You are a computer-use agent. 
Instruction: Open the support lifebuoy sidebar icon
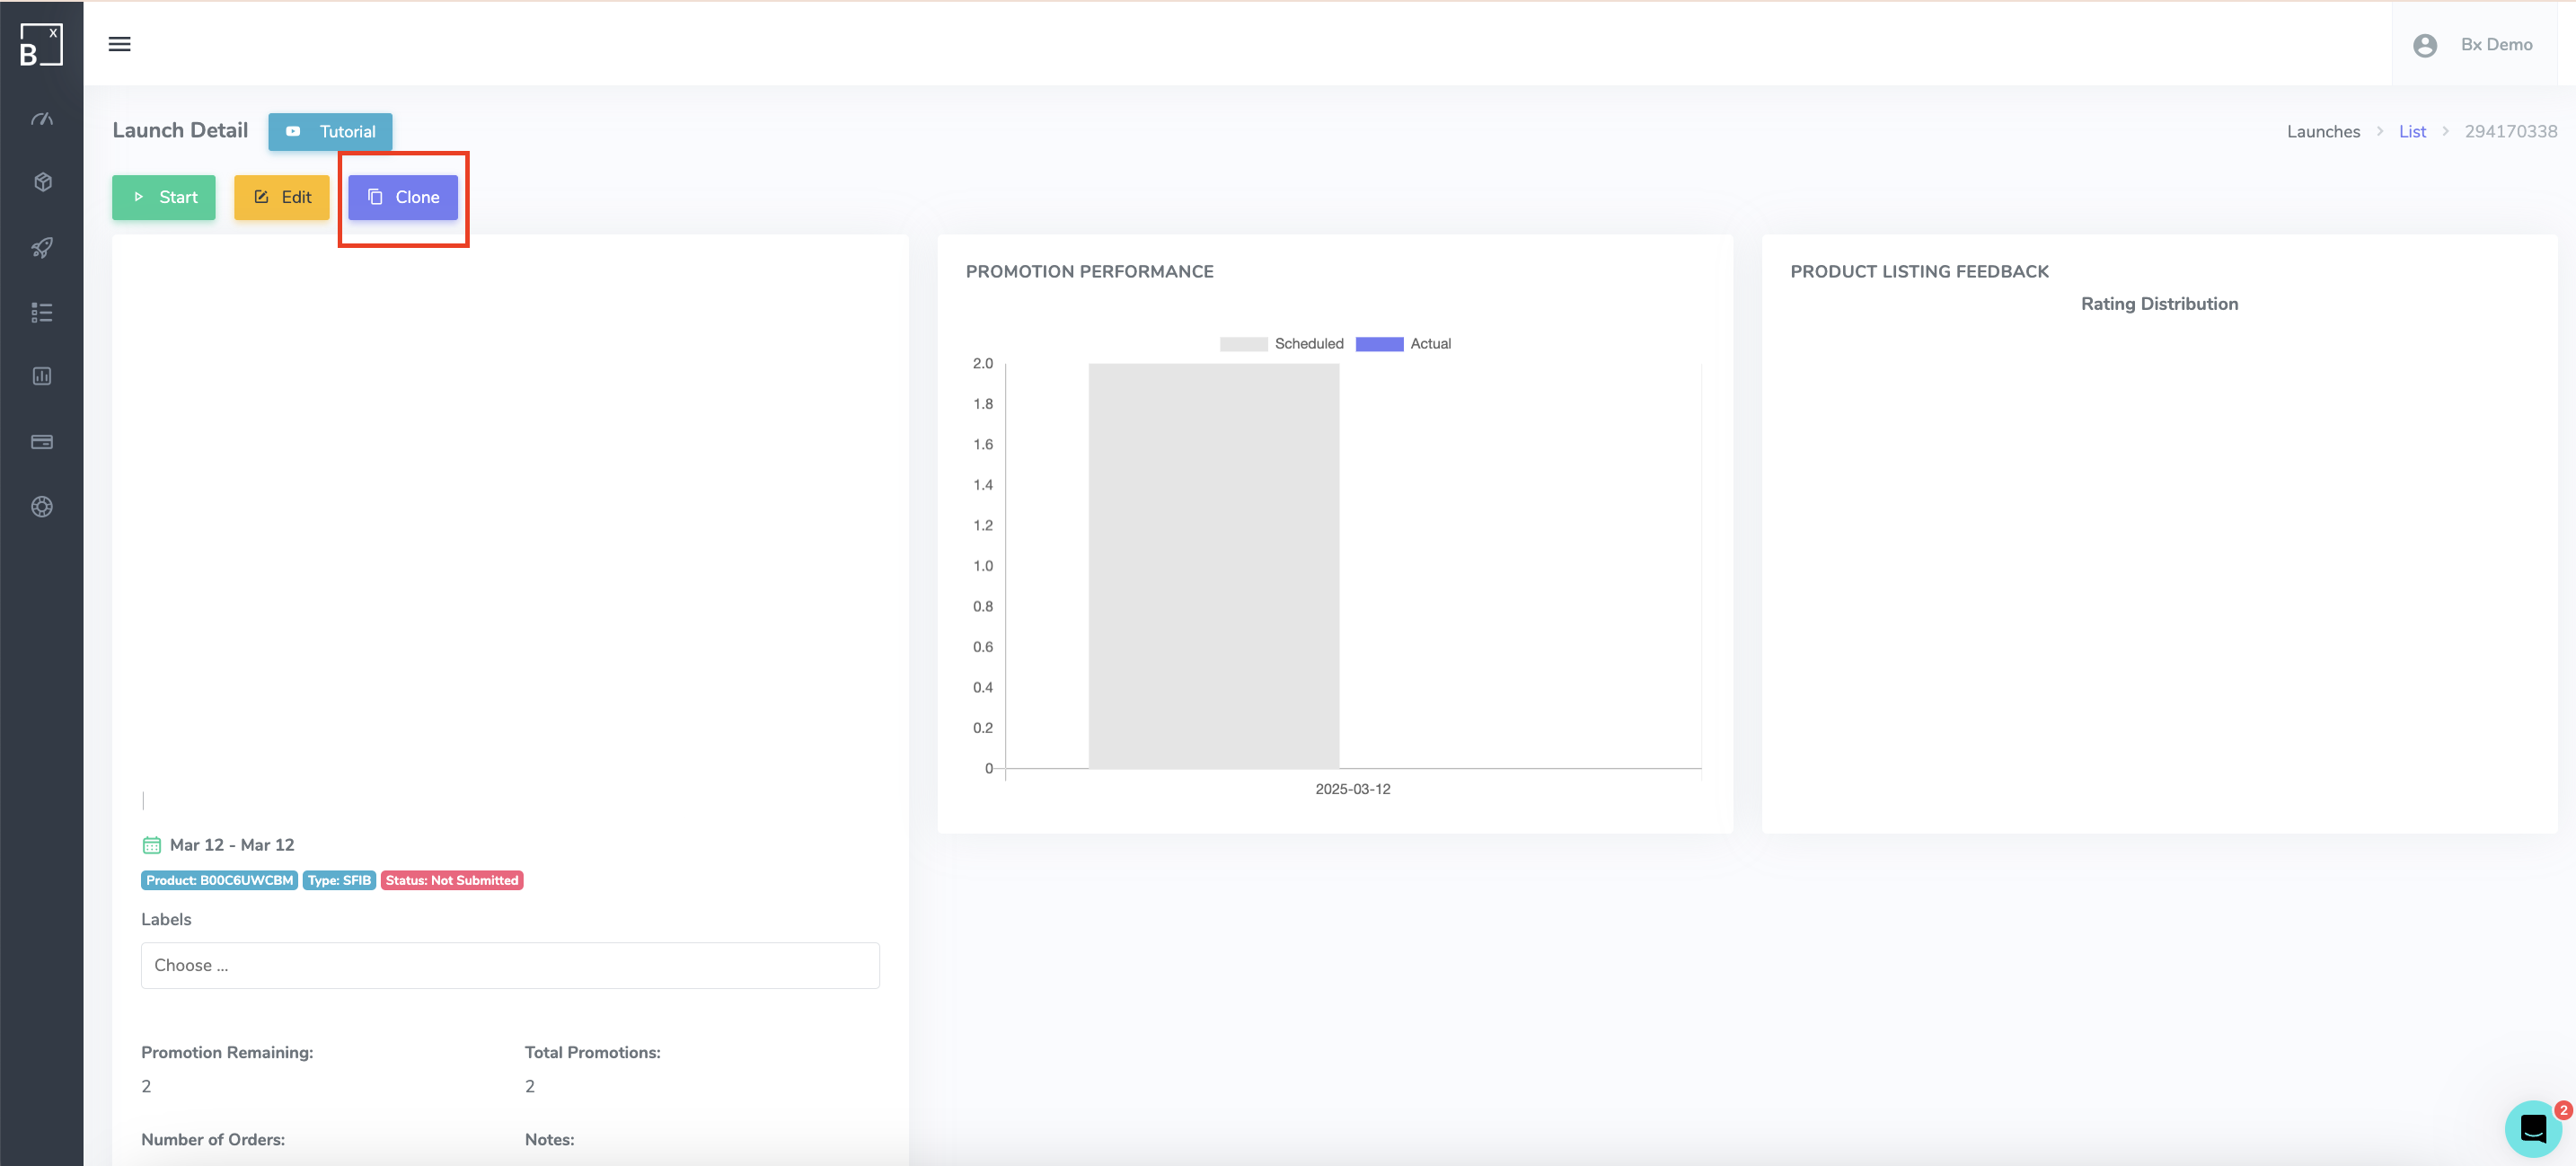[42, 507]
